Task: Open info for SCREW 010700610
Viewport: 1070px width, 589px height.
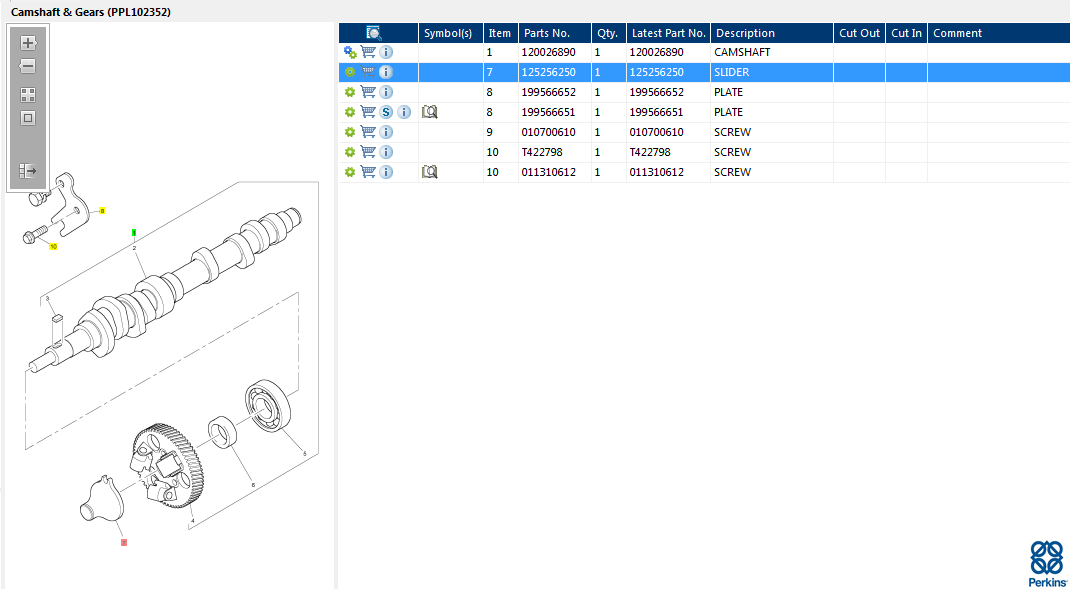Action: tap(386, 132)
